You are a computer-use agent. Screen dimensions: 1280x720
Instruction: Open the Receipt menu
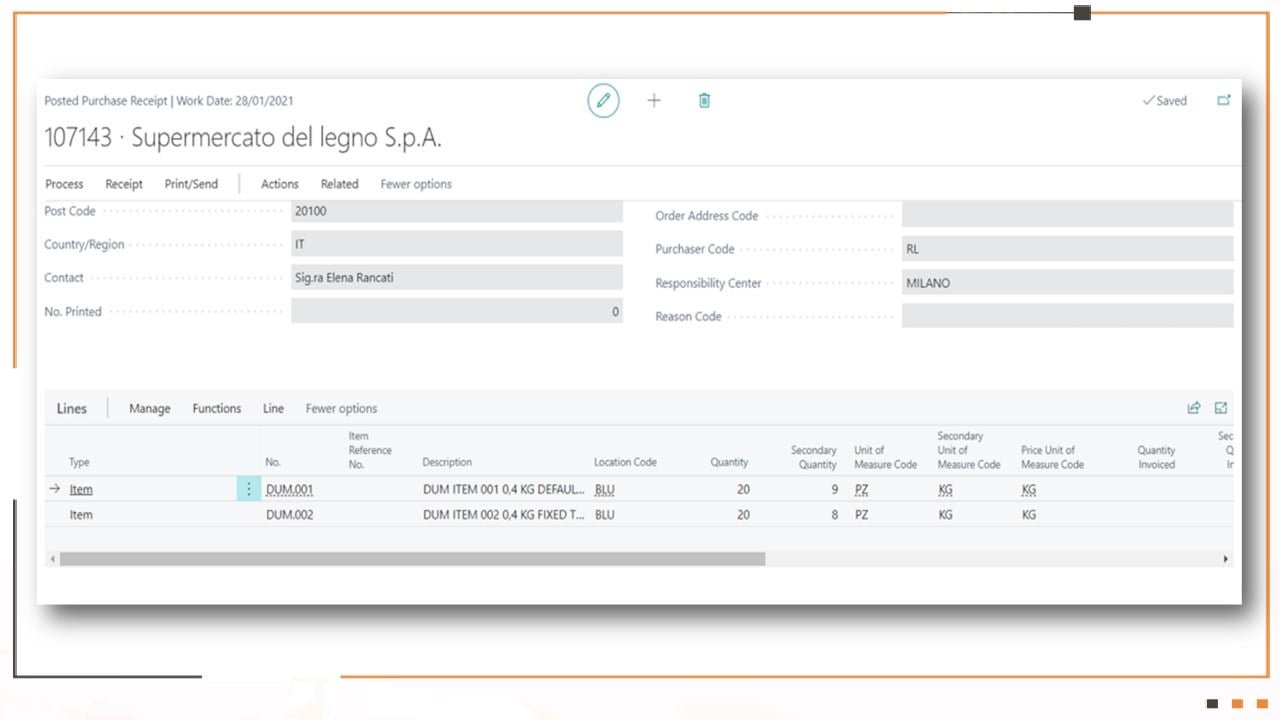[124, 184]
